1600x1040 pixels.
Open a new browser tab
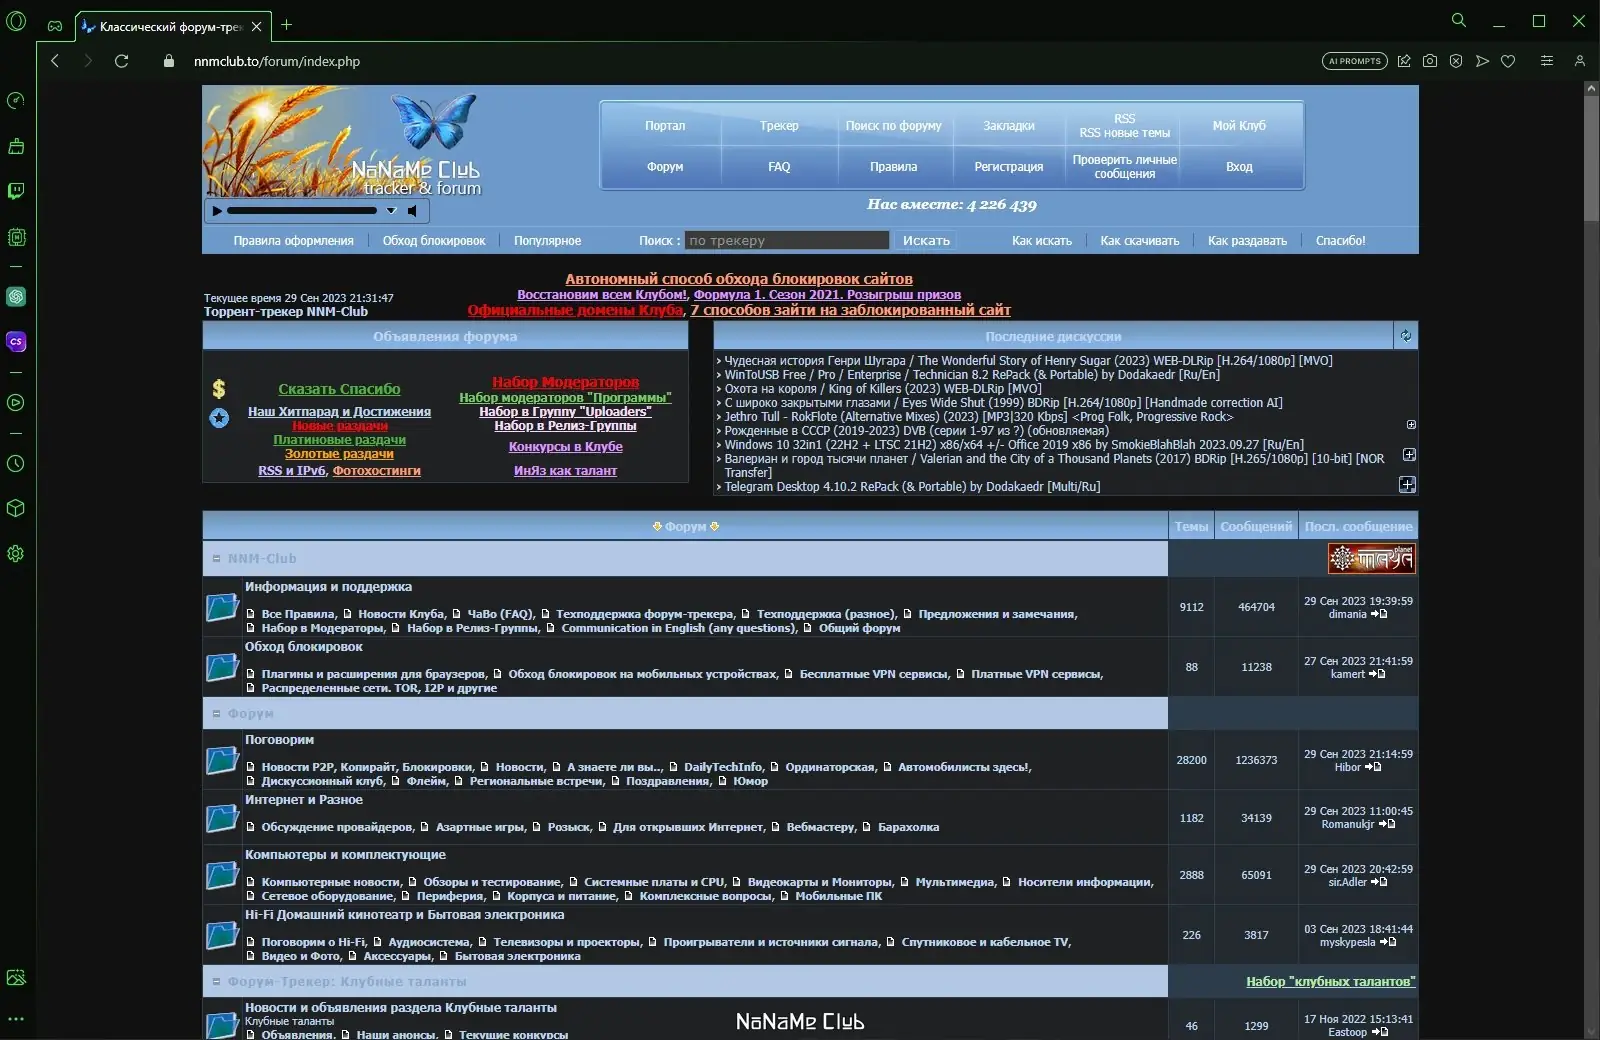coord(286,25)
